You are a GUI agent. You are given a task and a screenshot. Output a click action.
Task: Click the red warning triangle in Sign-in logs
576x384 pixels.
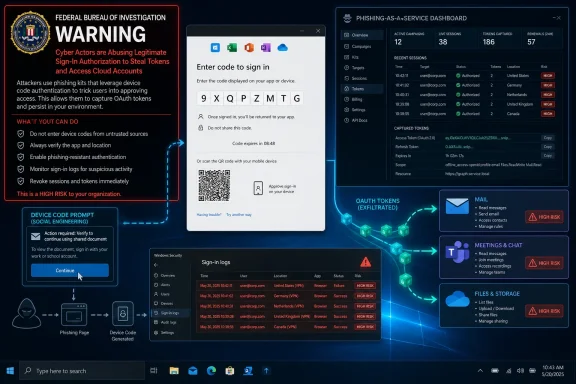(x=366, y=262)
